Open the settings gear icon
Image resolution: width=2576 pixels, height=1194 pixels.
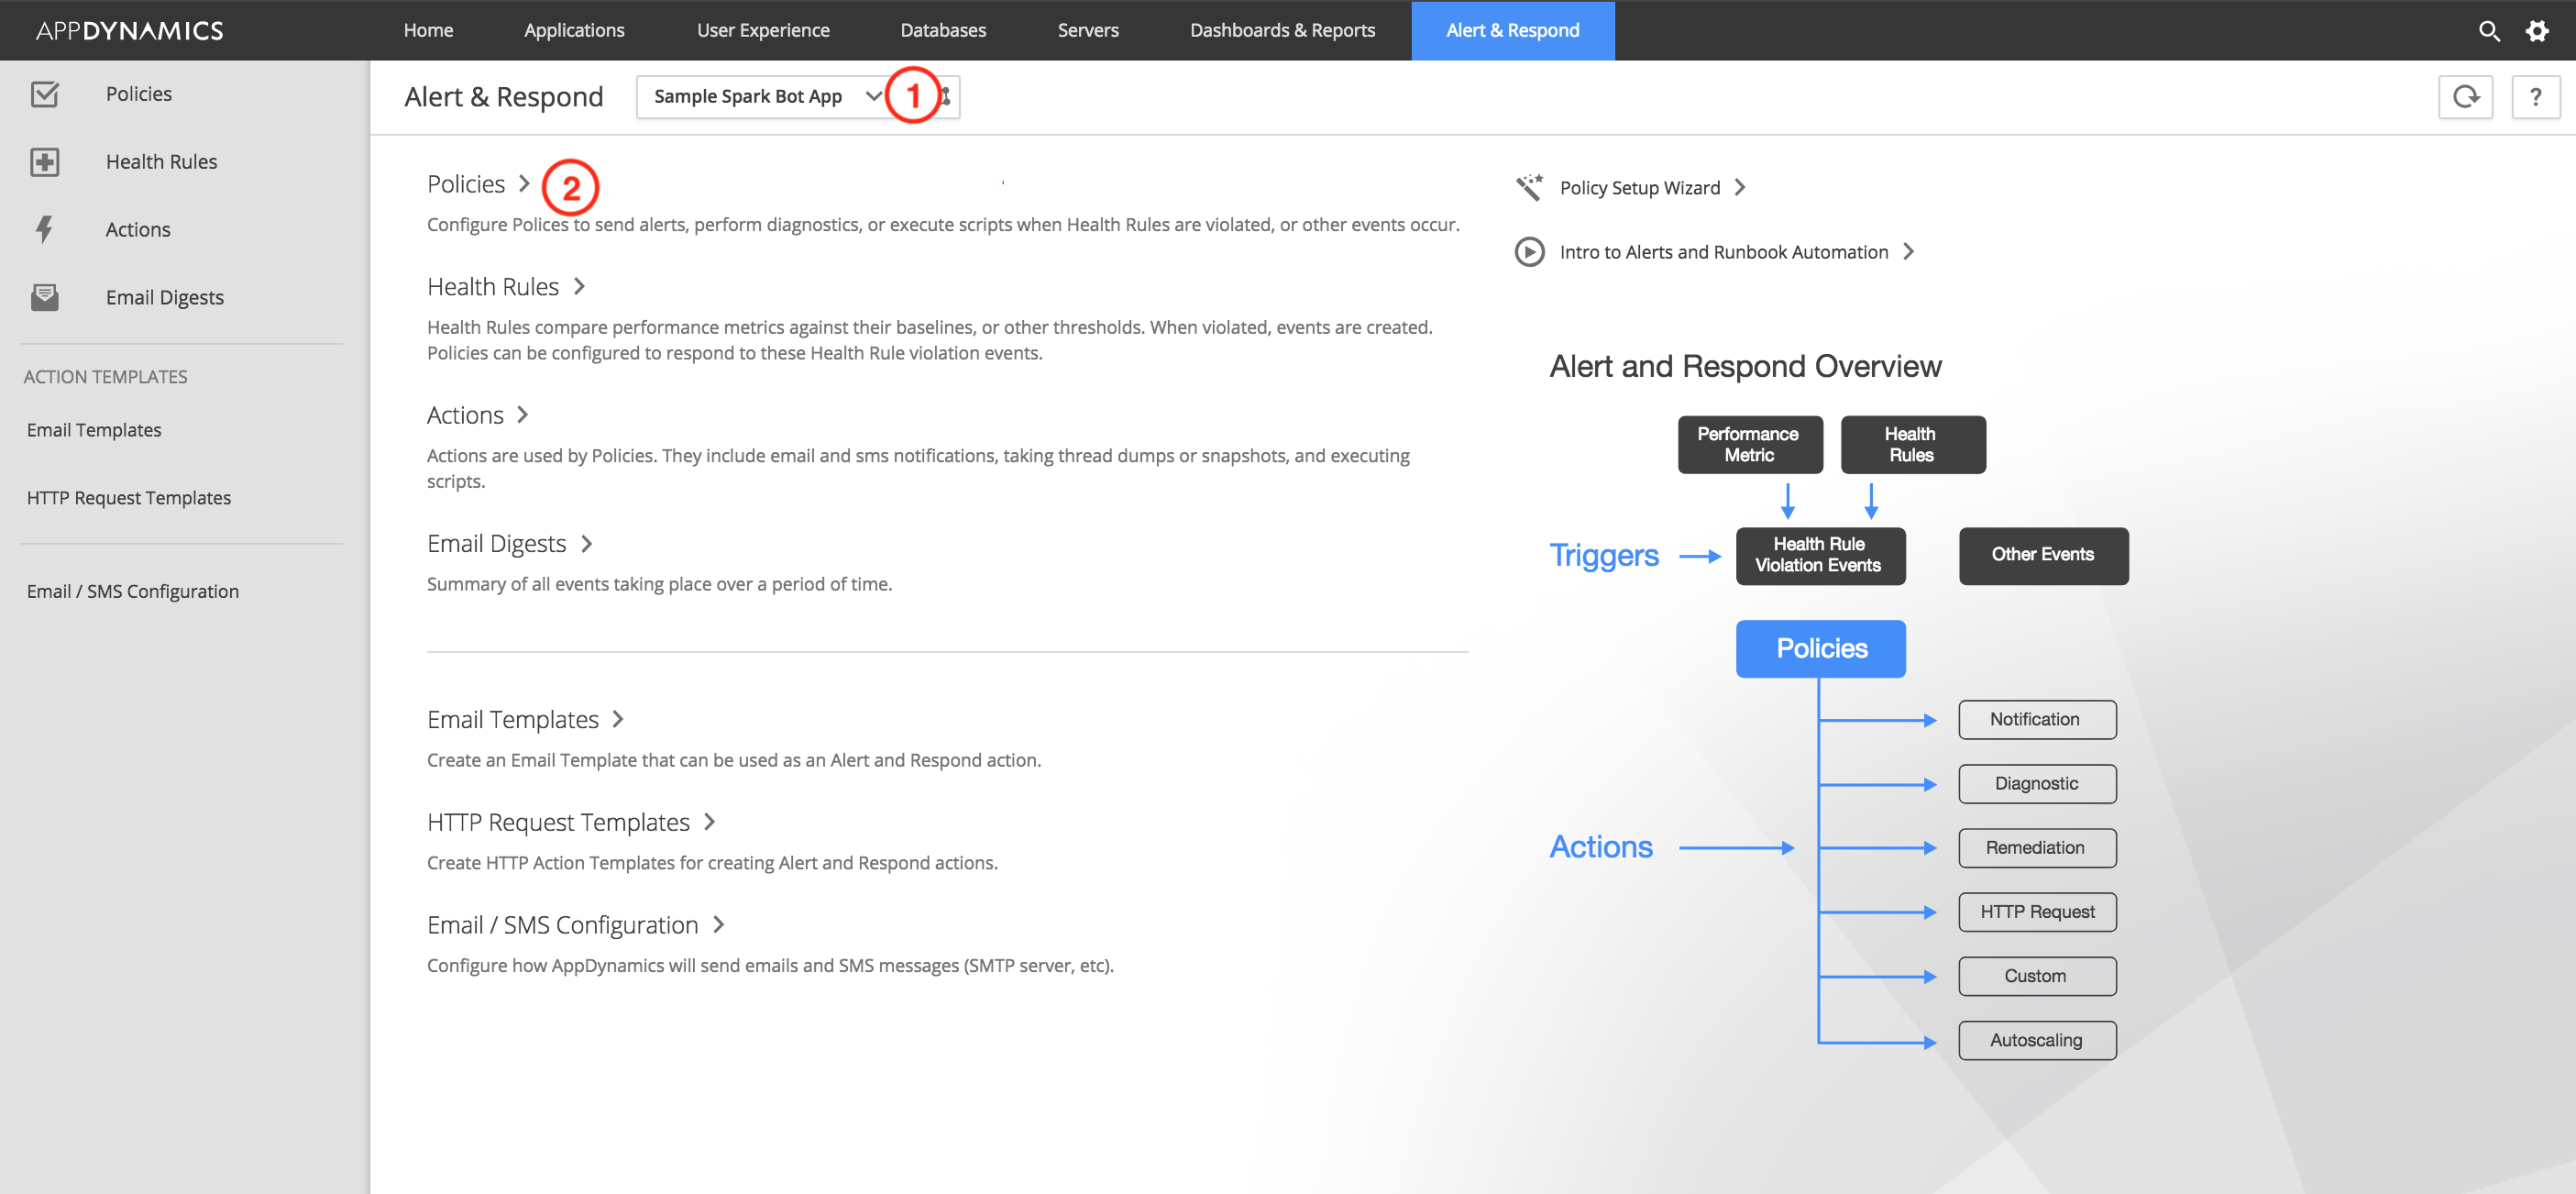click(x=2537, y=31)
